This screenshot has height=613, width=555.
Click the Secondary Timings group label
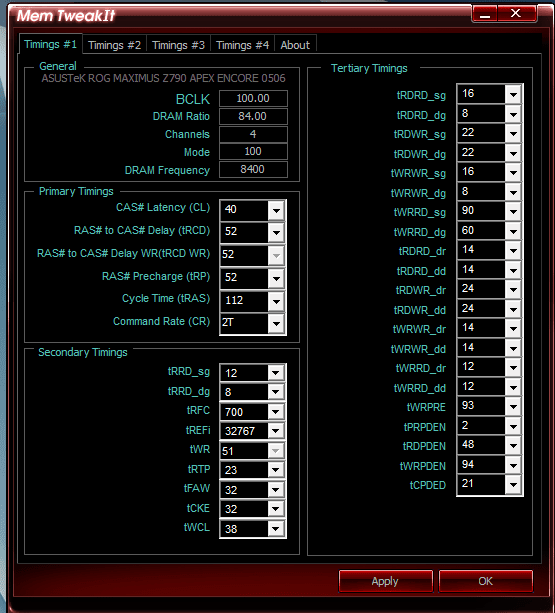click(82, 352)
